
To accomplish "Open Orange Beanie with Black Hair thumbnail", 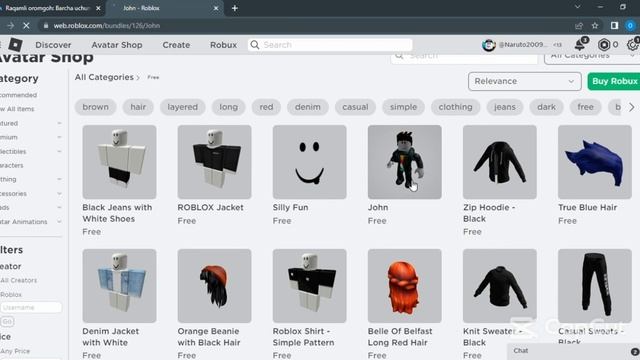I will tap(214, 286).
